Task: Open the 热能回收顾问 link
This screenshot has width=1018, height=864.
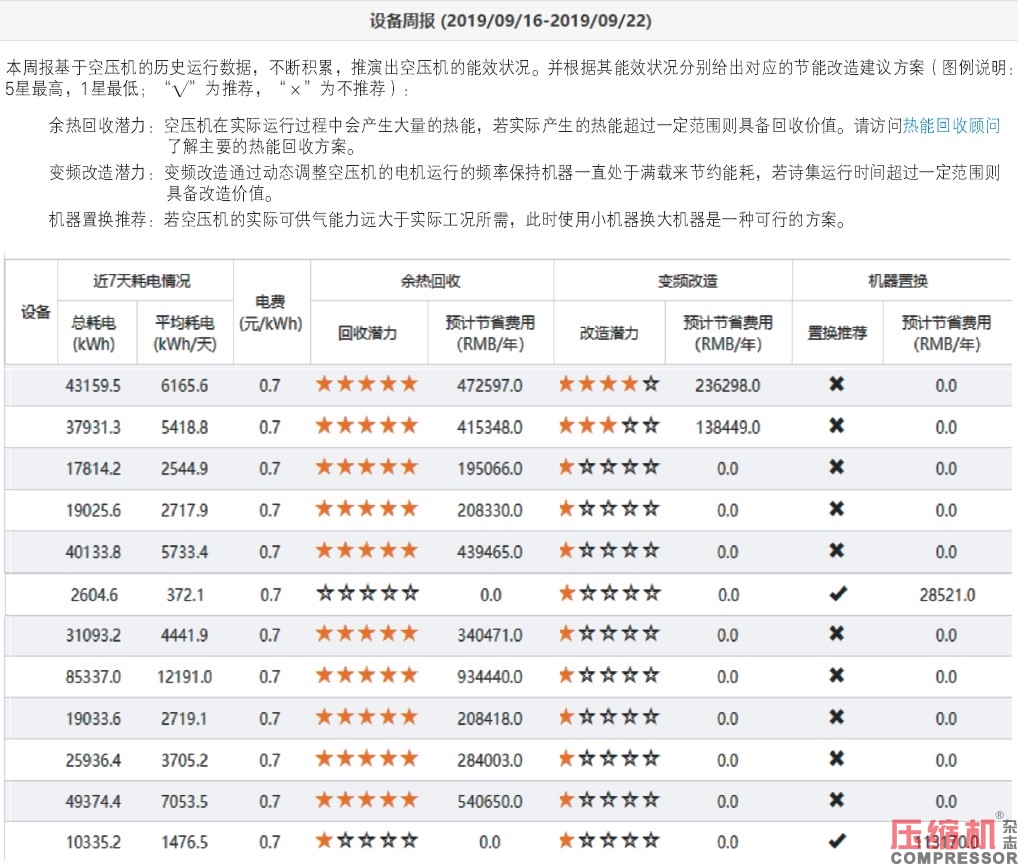Action: [x=951, y=125]
